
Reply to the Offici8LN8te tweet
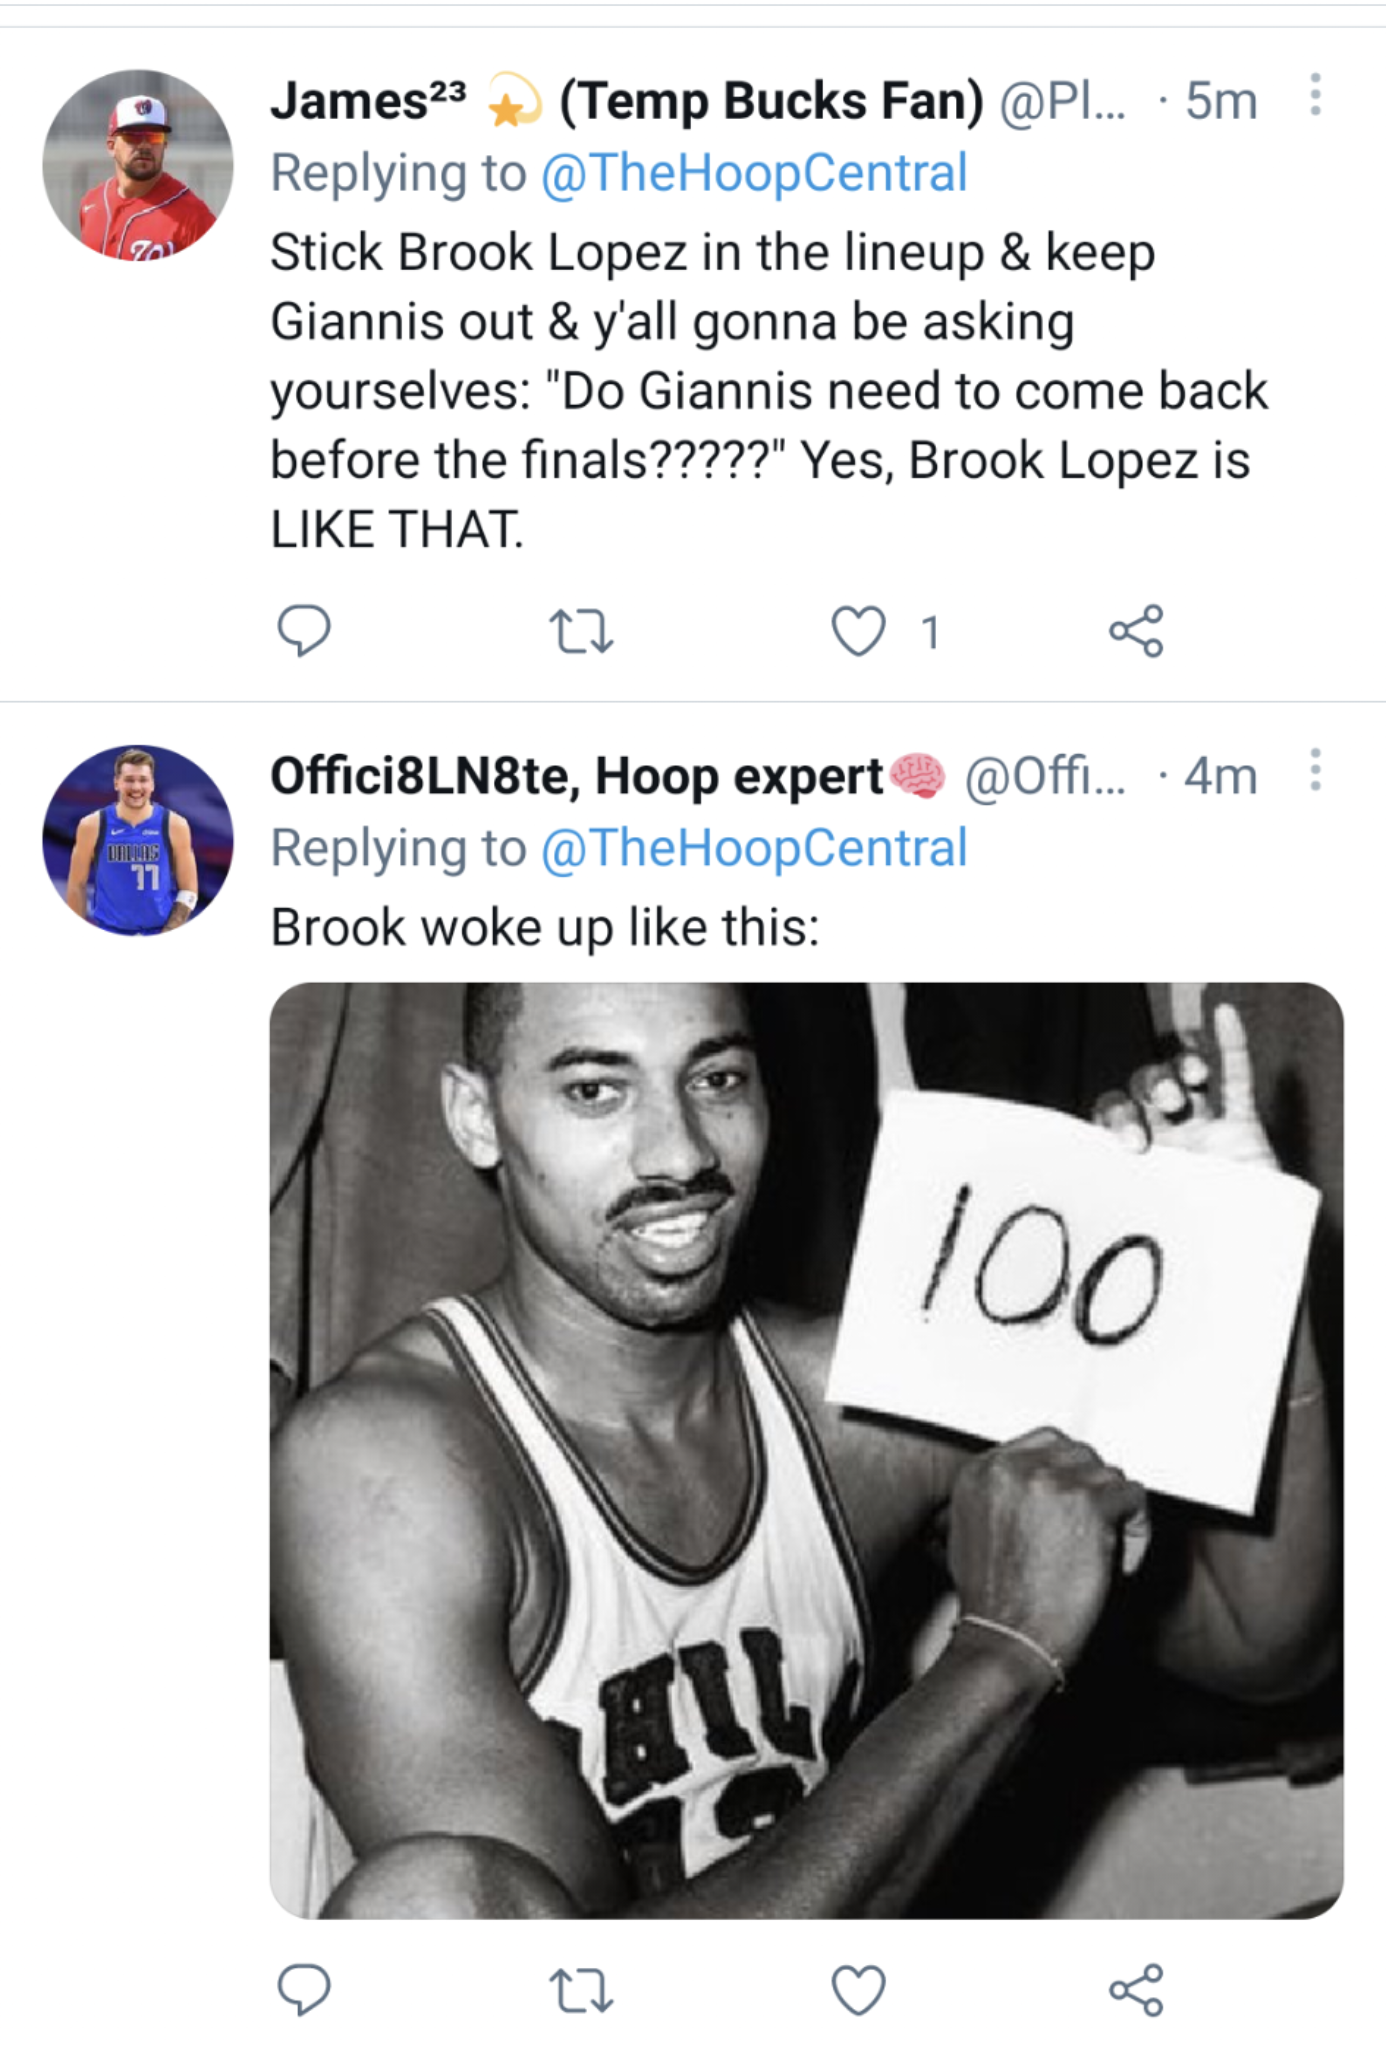[x=303, y=1987]
